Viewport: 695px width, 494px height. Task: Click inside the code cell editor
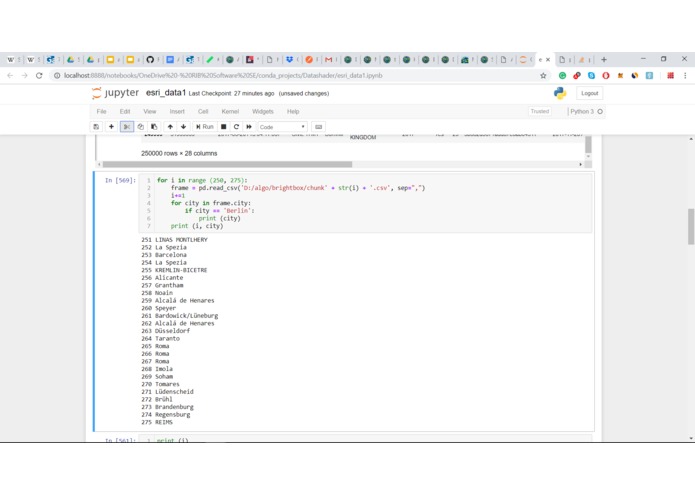coord(366,203)
